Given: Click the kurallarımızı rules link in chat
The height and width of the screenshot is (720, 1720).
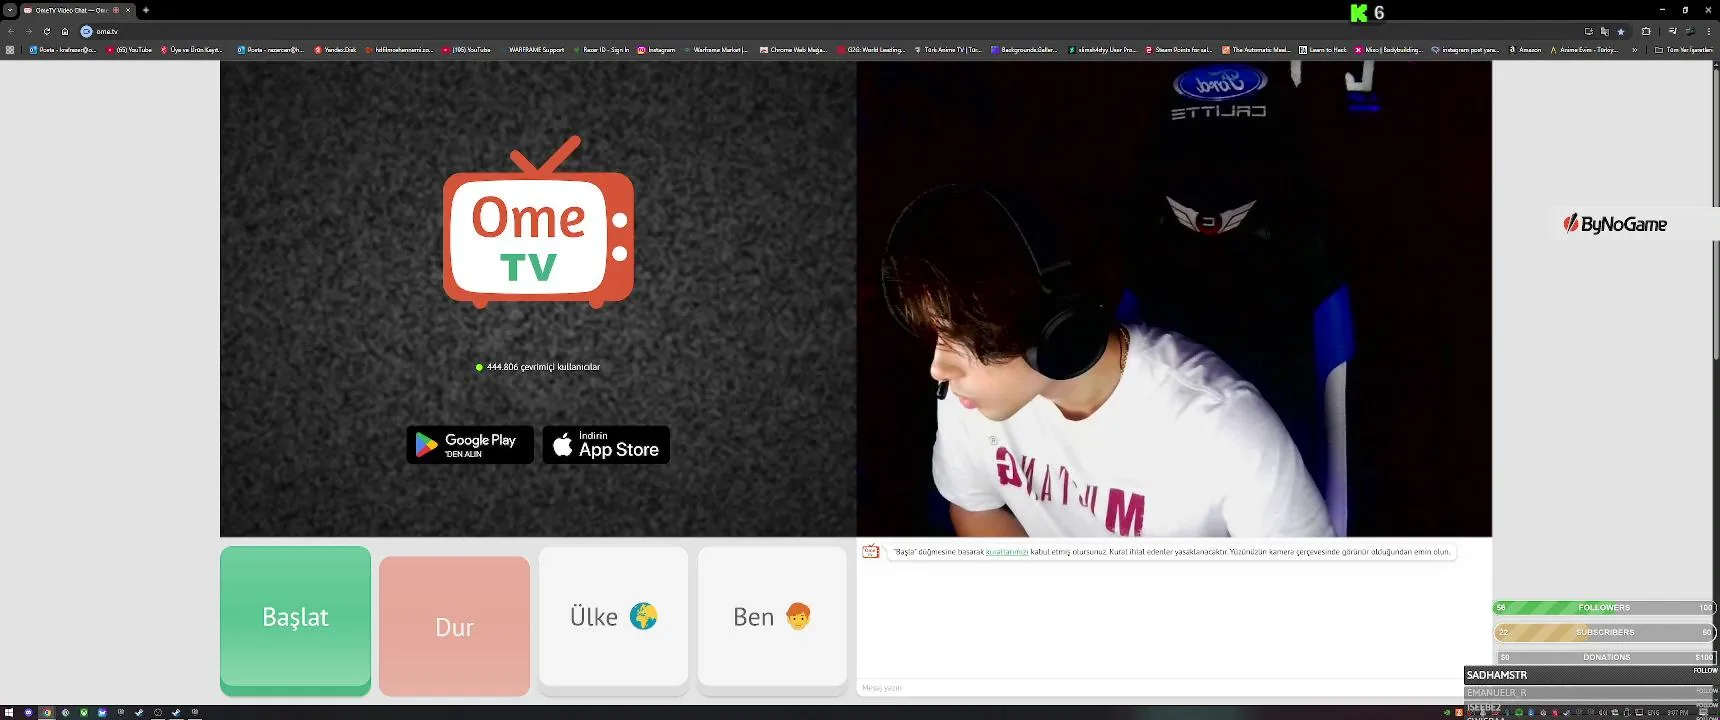Looking at the screenshot, I should click(x=1007, y=552).
